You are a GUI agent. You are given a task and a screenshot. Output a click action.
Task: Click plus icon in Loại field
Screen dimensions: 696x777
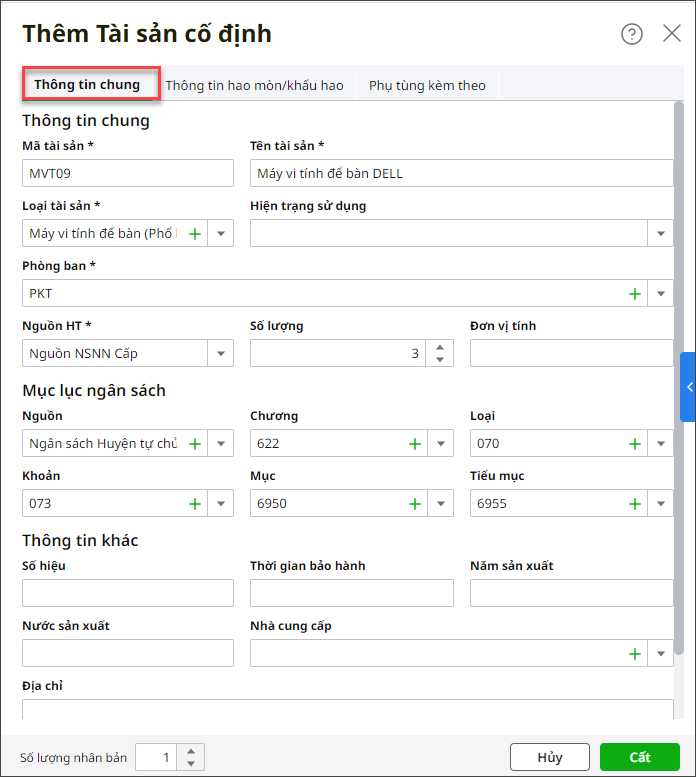[634, 444]
